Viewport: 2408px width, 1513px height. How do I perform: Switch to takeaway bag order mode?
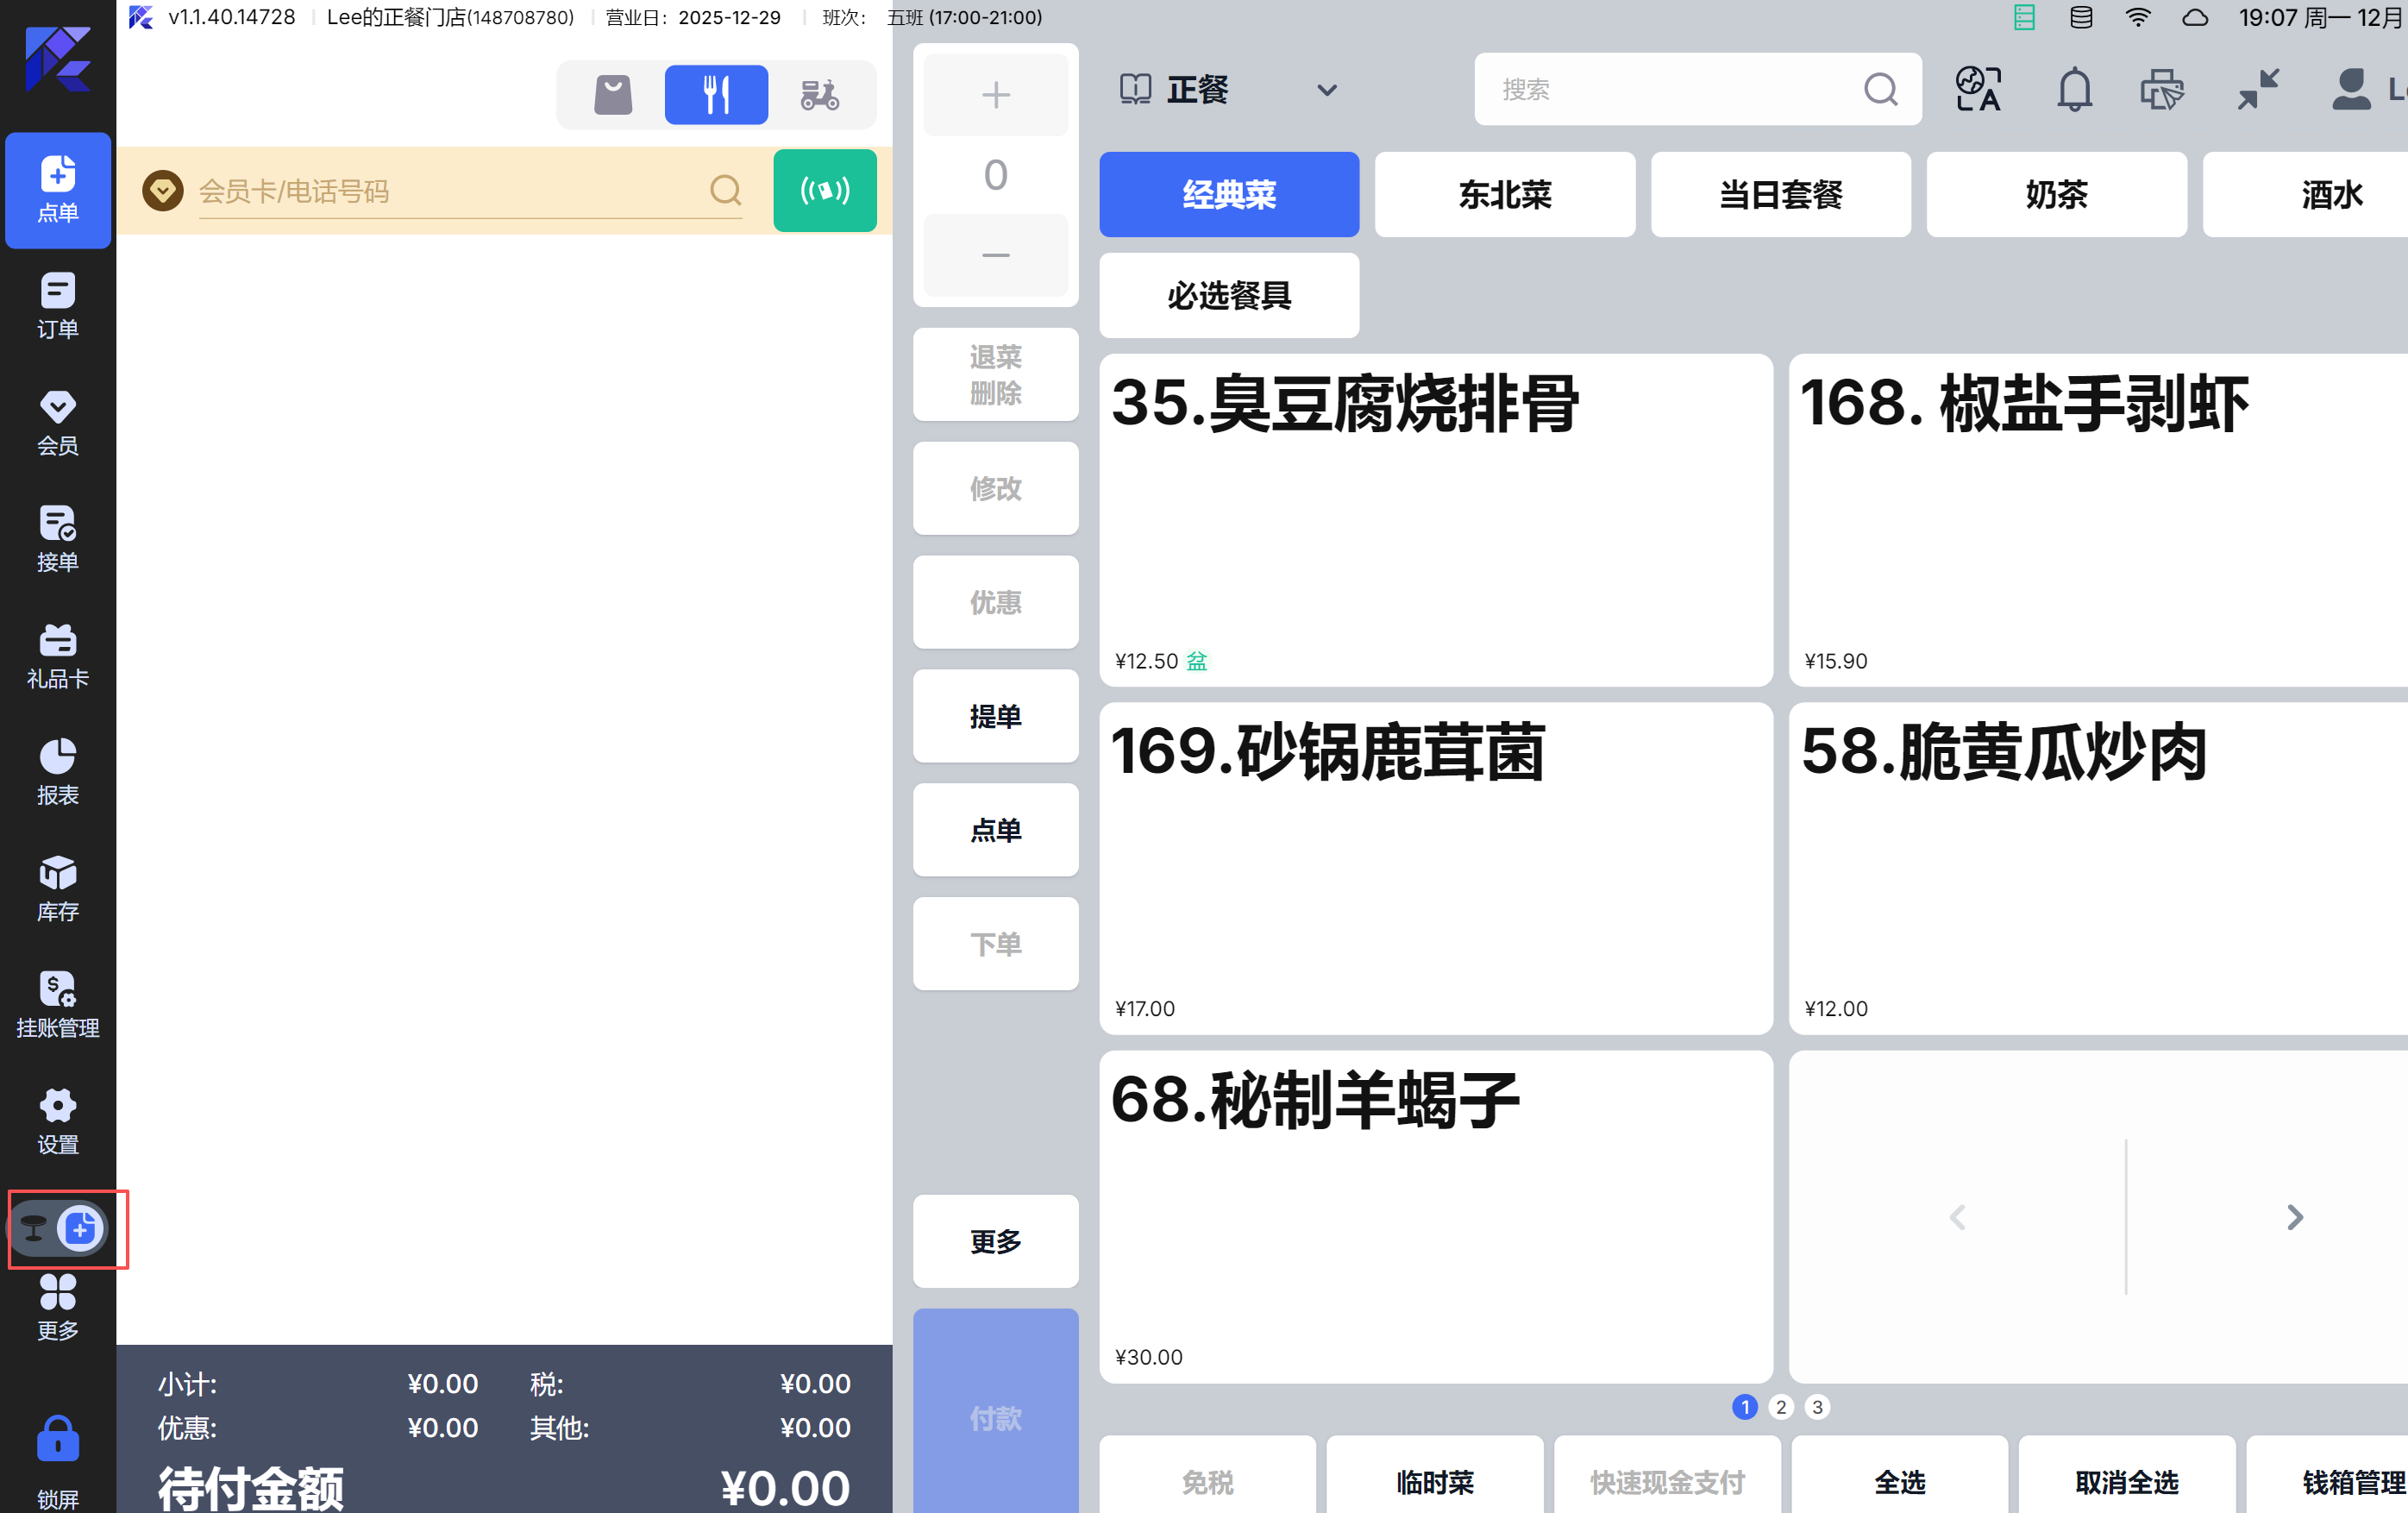[613, 95]
